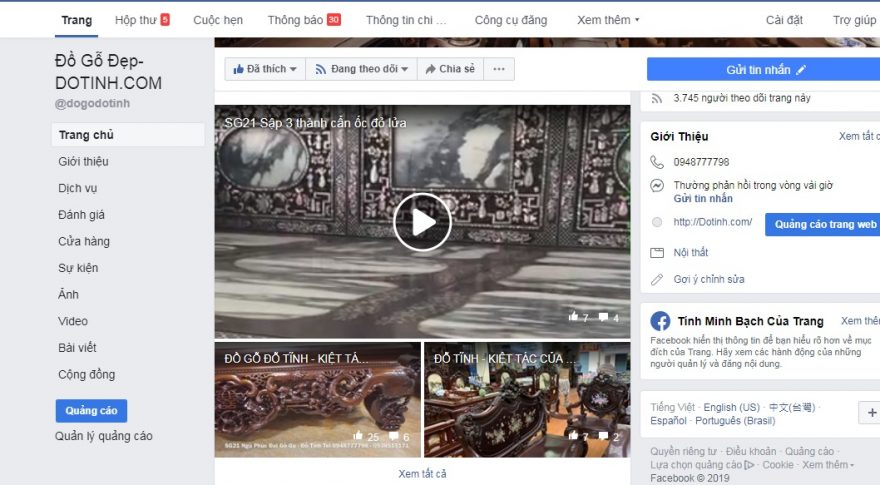Click like icon on ĐỖ TĨNH - KIỆT TÁC CỦA thumbnail
The image size is (880, 485).
[x=573, y=435]
